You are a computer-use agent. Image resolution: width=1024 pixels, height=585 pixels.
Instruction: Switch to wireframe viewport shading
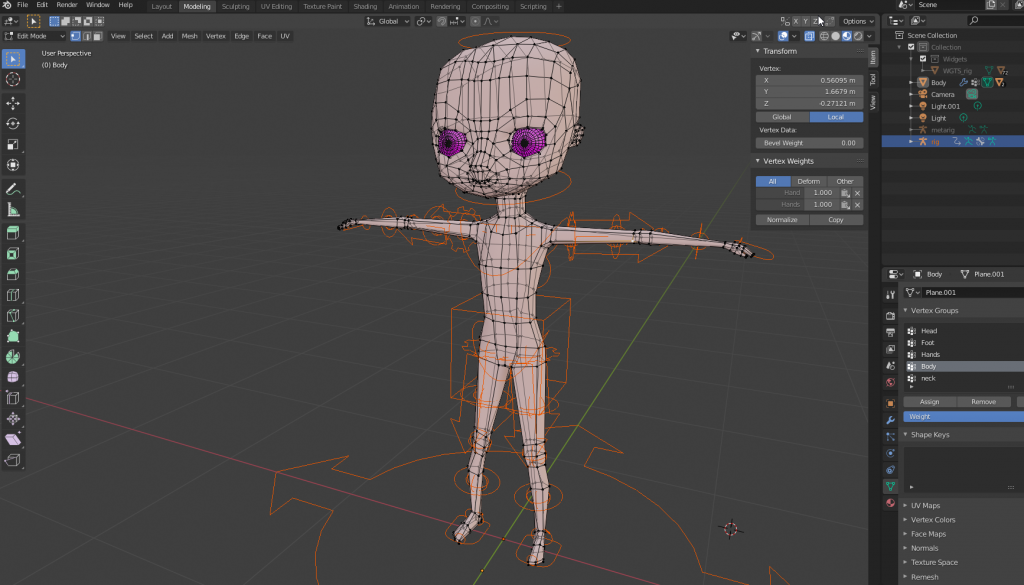[x=824, y=37]
